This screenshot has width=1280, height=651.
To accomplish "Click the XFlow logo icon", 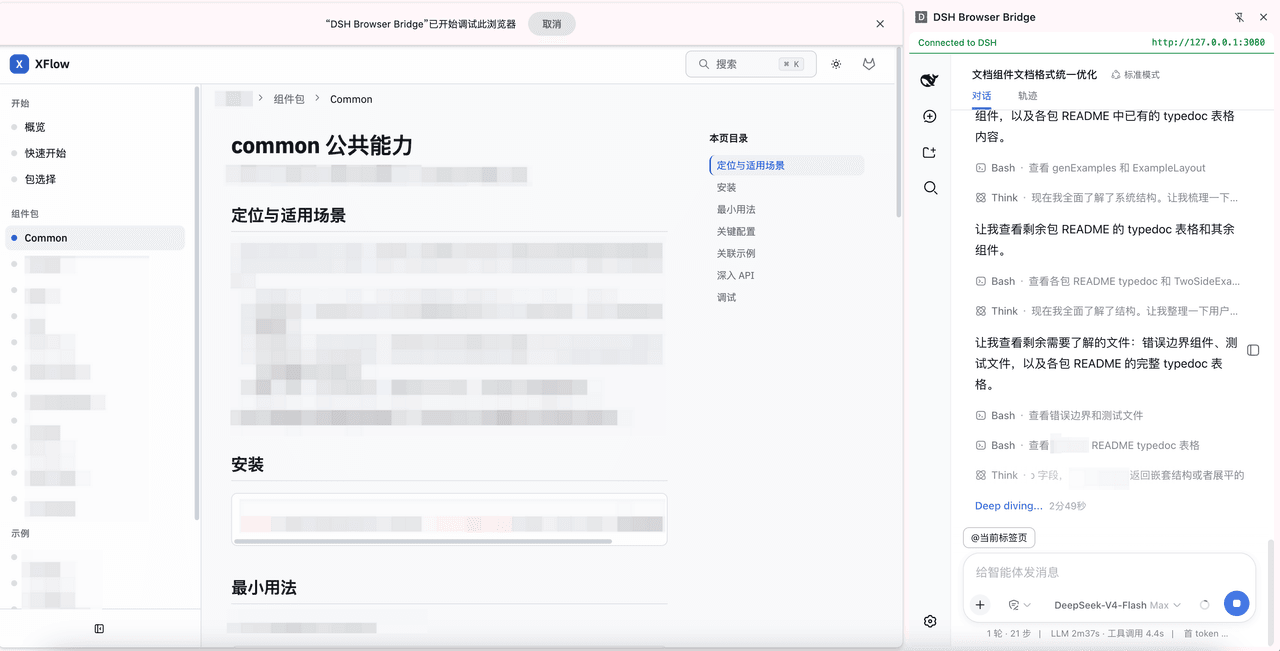I will (19, 64).
